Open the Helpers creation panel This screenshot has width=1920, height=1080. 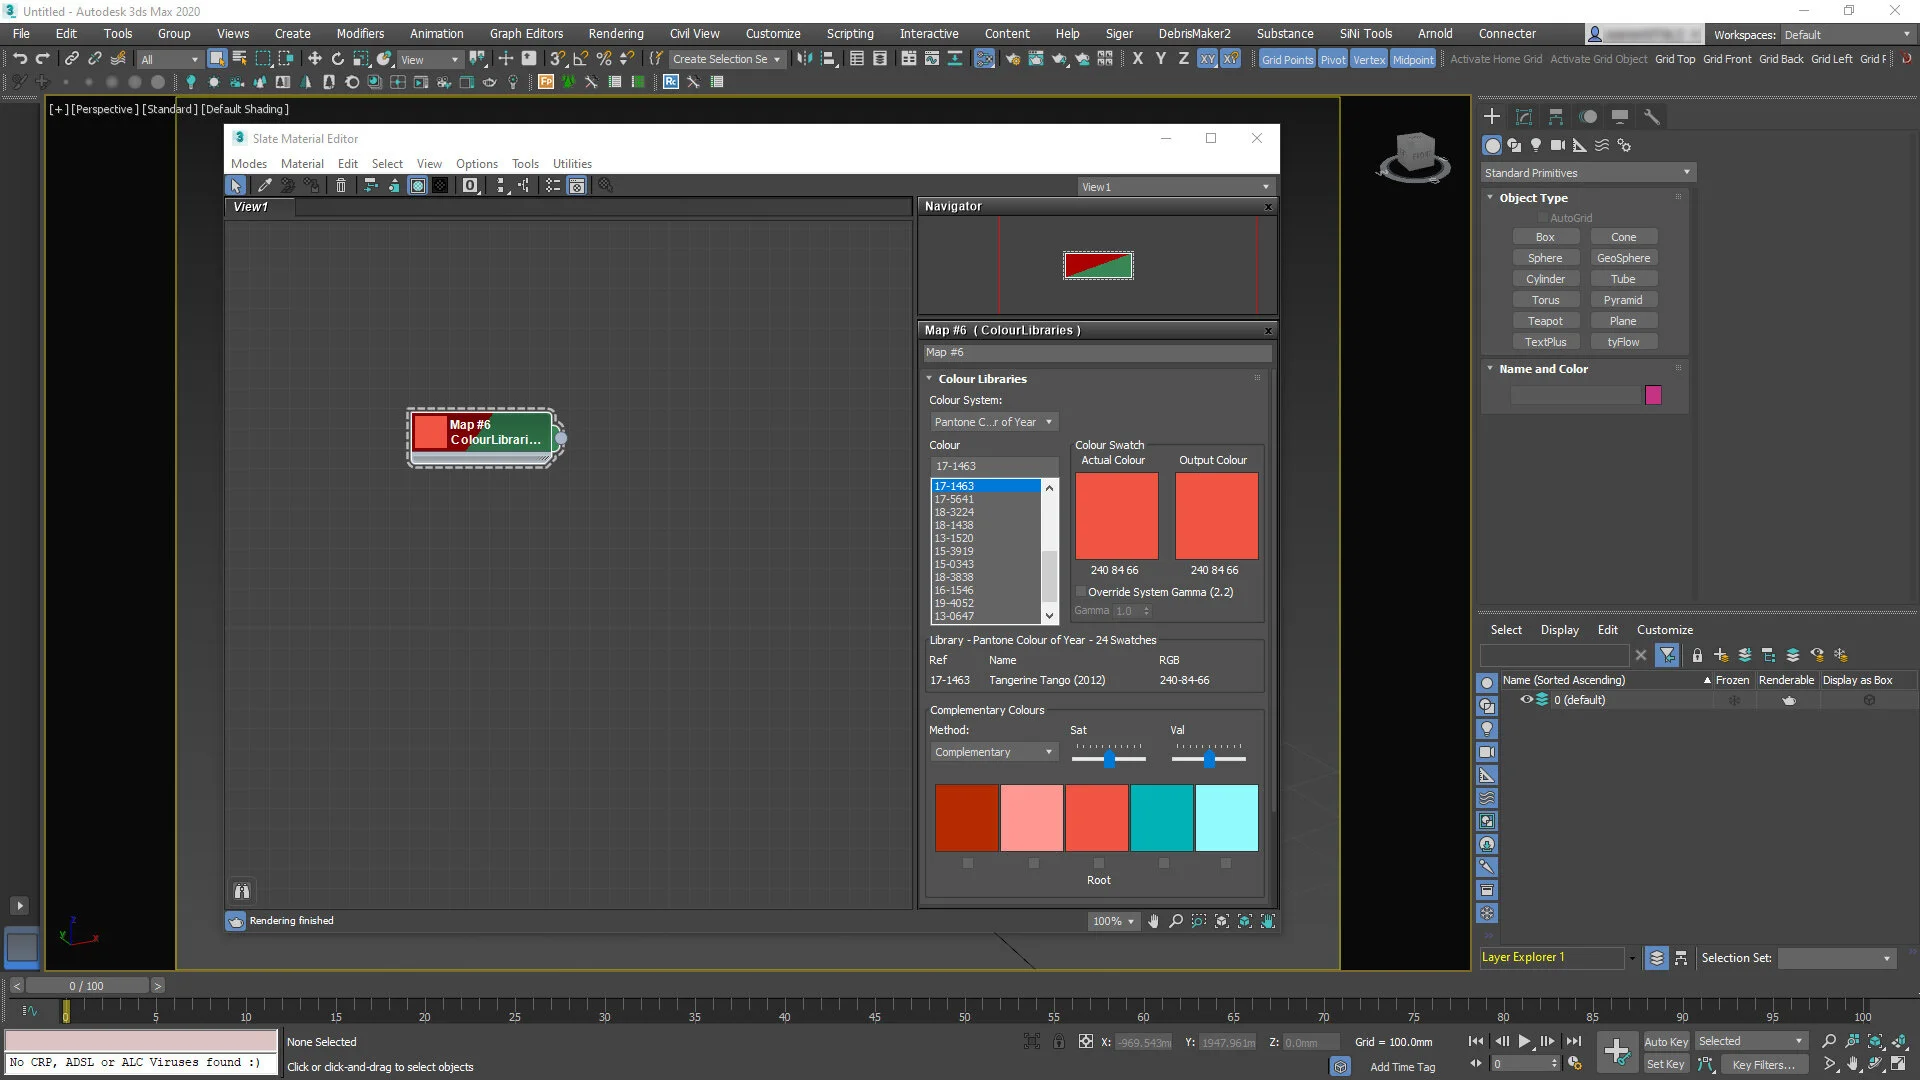(x=1580, y=146)
